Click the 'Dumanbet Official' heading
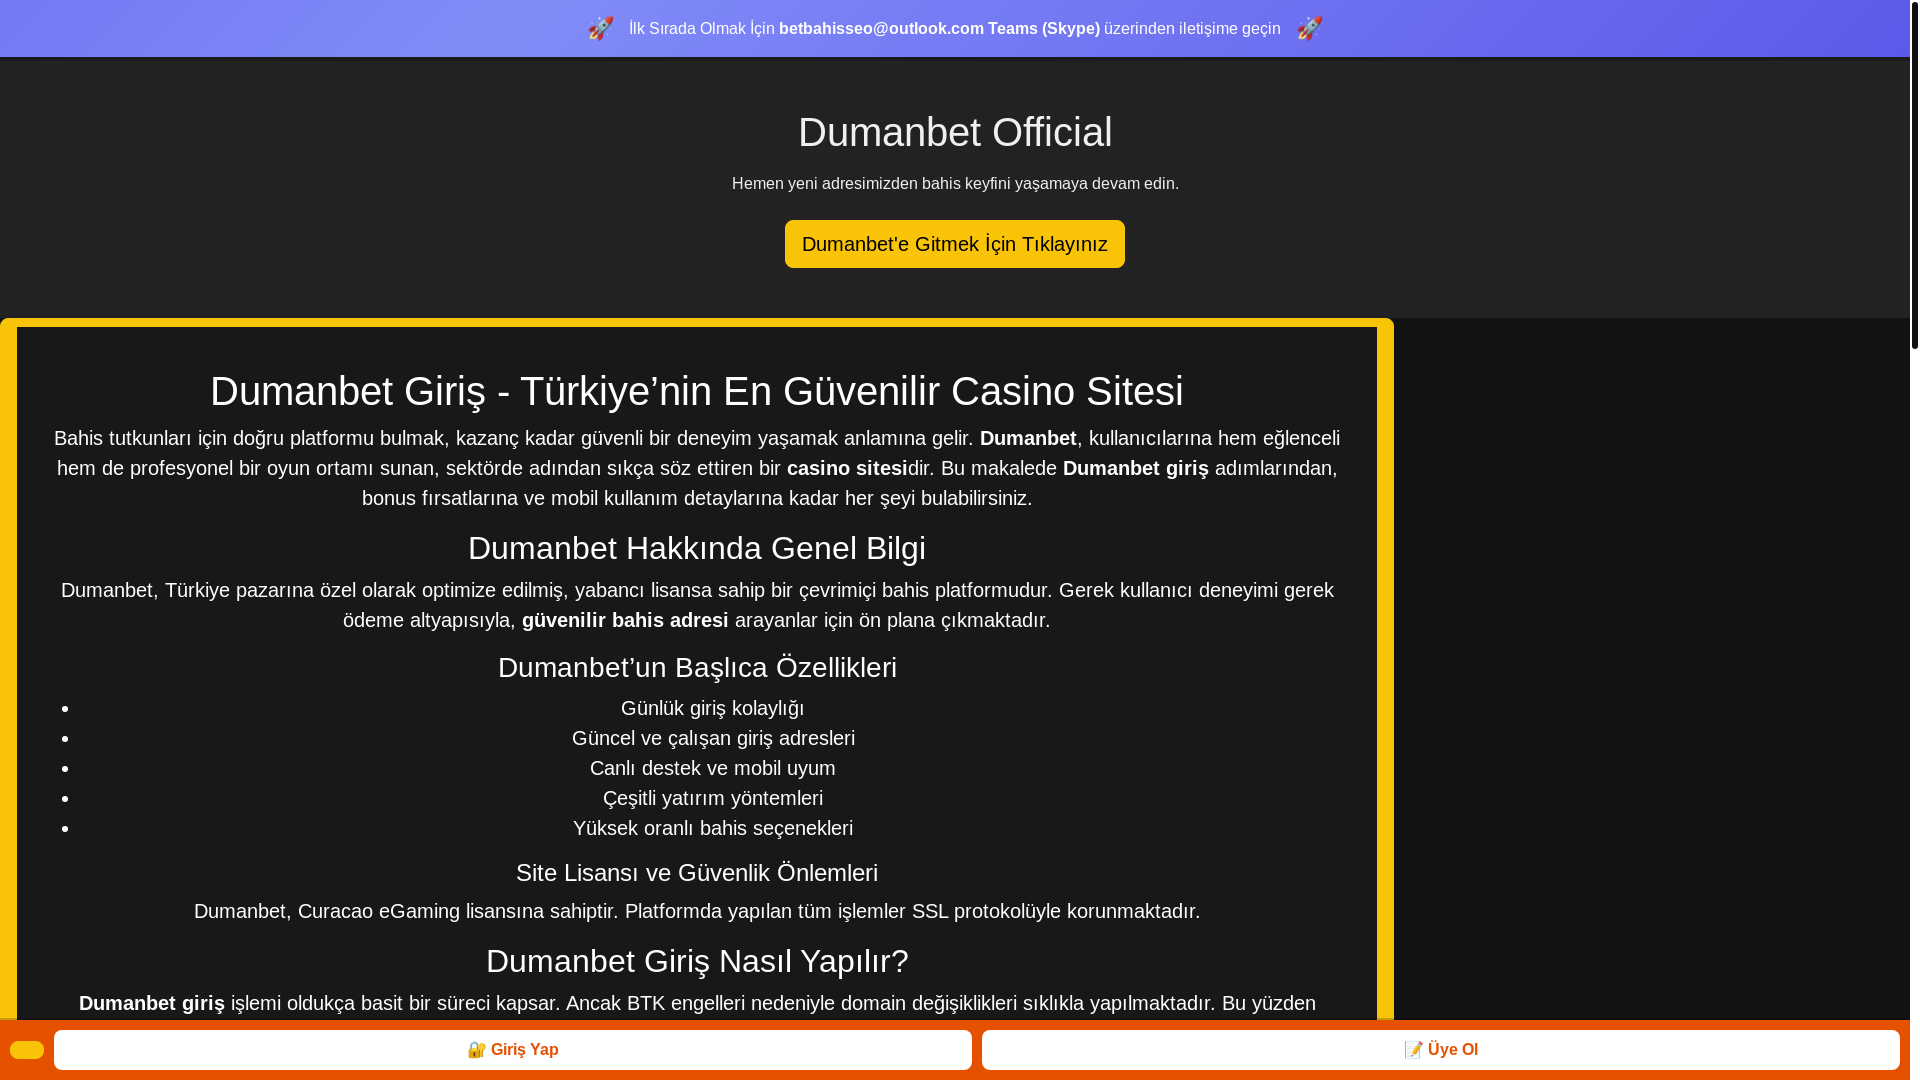 [x=955, y=132]
